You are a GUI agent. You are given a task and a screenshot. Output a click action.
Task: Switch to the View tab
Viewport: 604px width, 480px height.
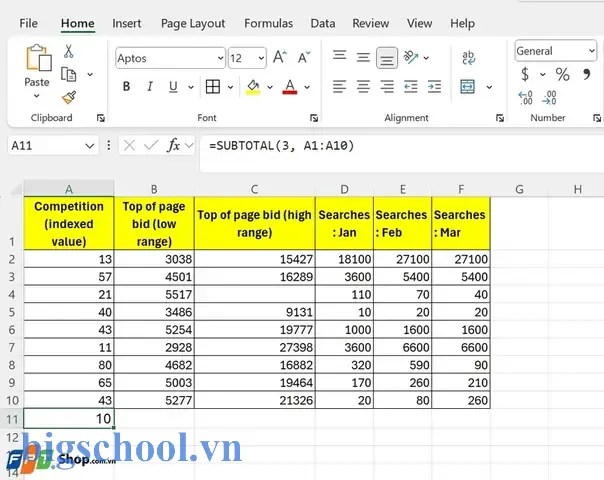tap(419, 23)
